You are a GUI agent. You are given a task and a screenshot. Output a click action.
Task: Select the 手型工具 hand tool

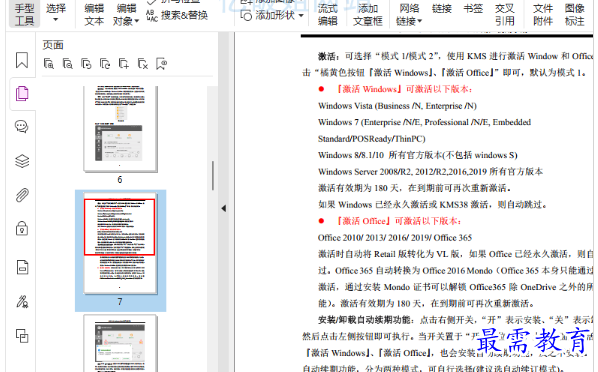coord(24,14)
